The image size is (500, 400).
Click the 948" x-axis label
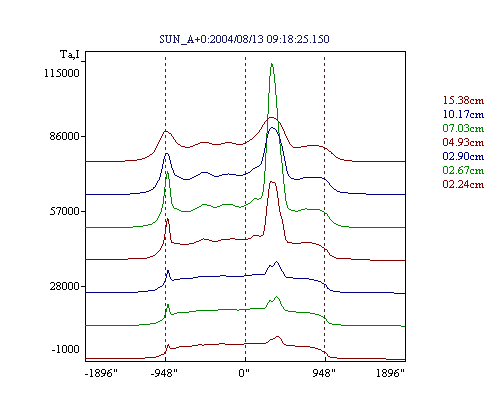point(324,373)
